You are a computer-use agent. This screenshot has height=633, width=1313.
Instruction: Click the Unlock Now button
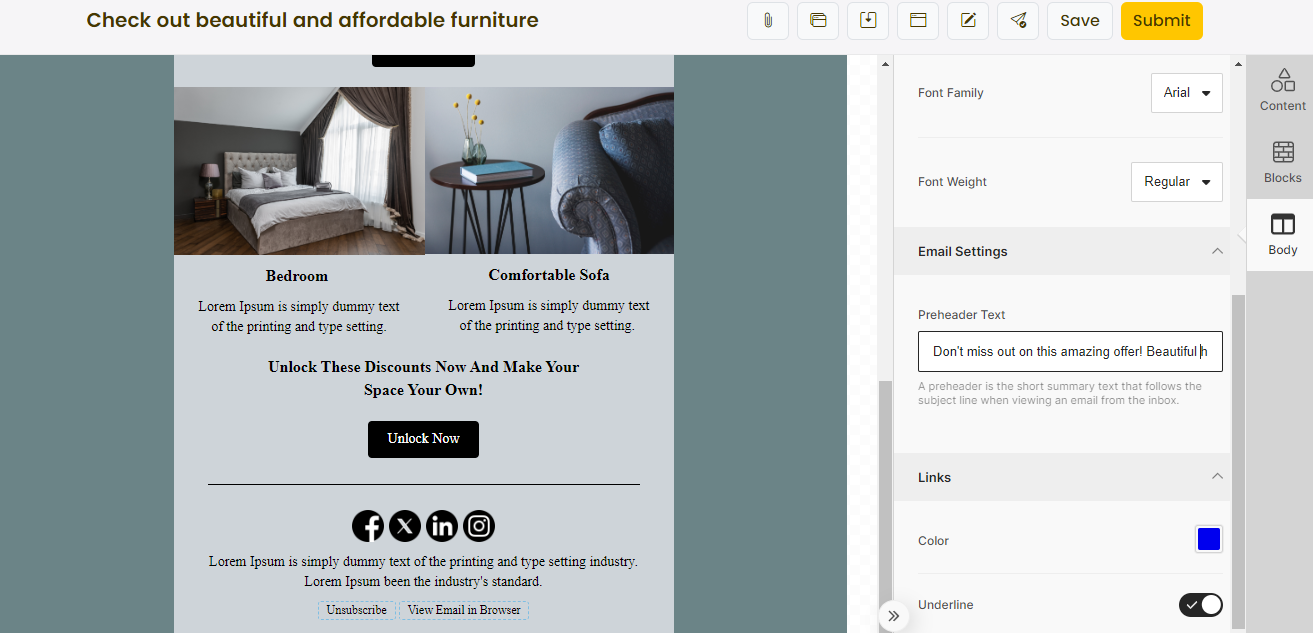tap(423, 439)
